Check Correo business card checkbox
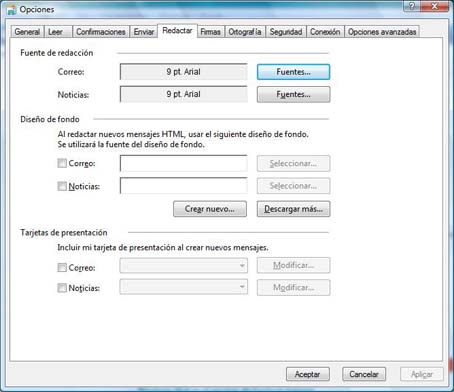 point(62,268)
